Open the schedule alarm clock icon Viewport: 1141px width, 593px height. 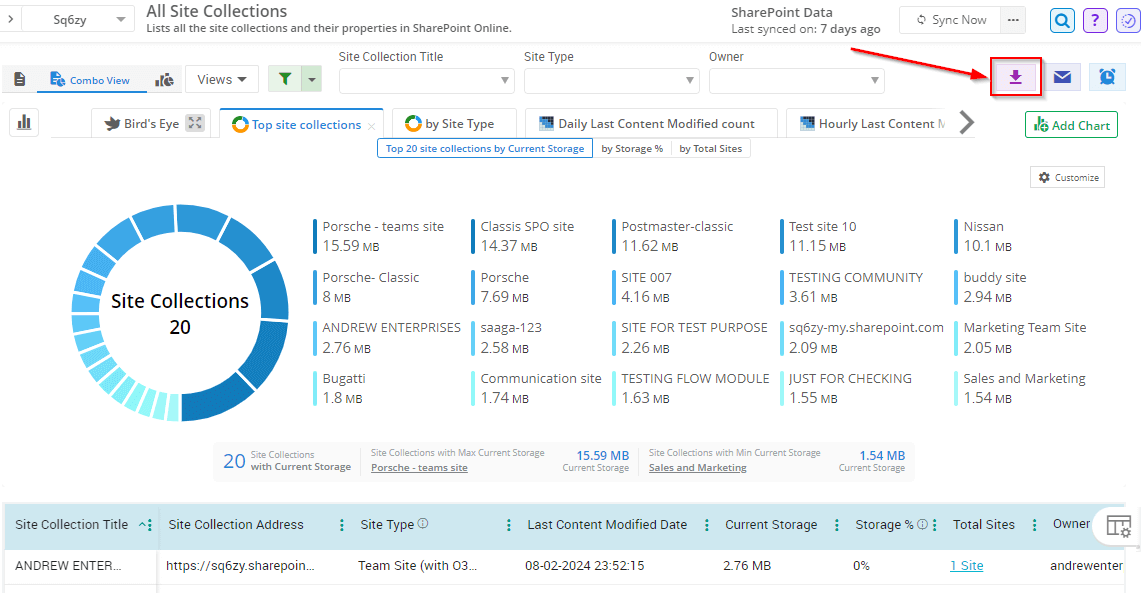pos(1107,77)
